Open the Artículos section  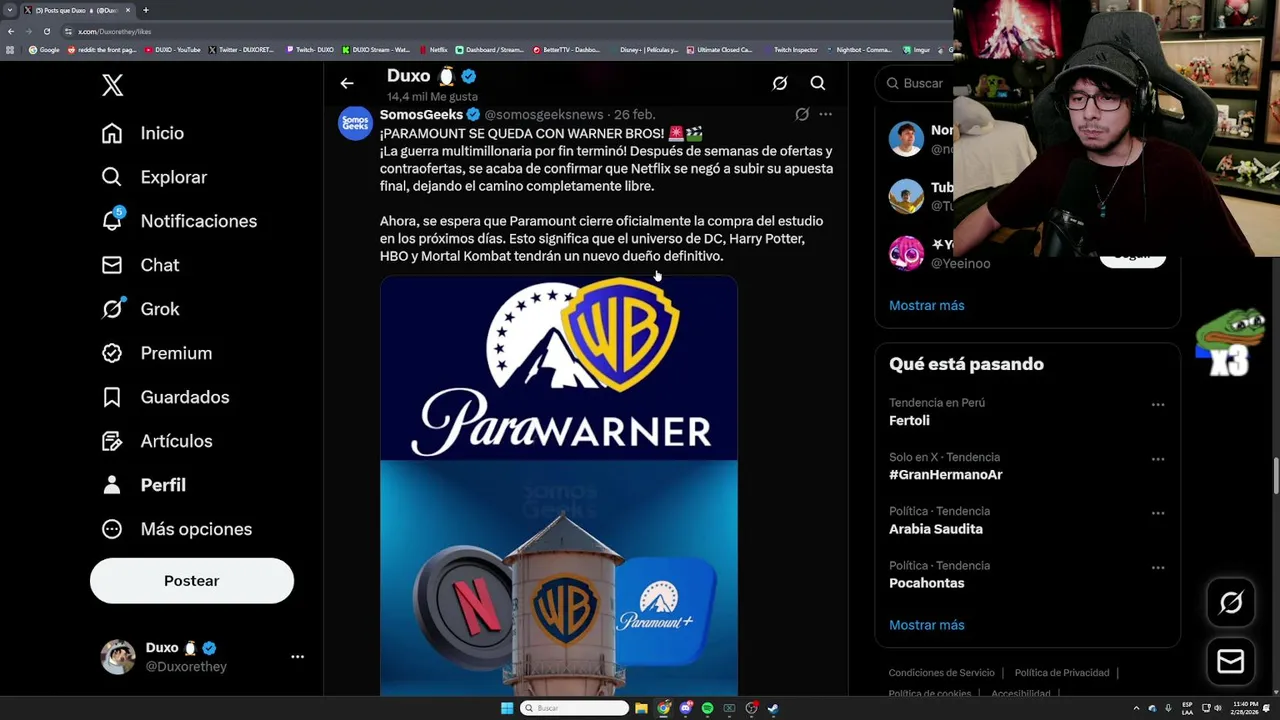pyautogui.click(x=156, y=441)
